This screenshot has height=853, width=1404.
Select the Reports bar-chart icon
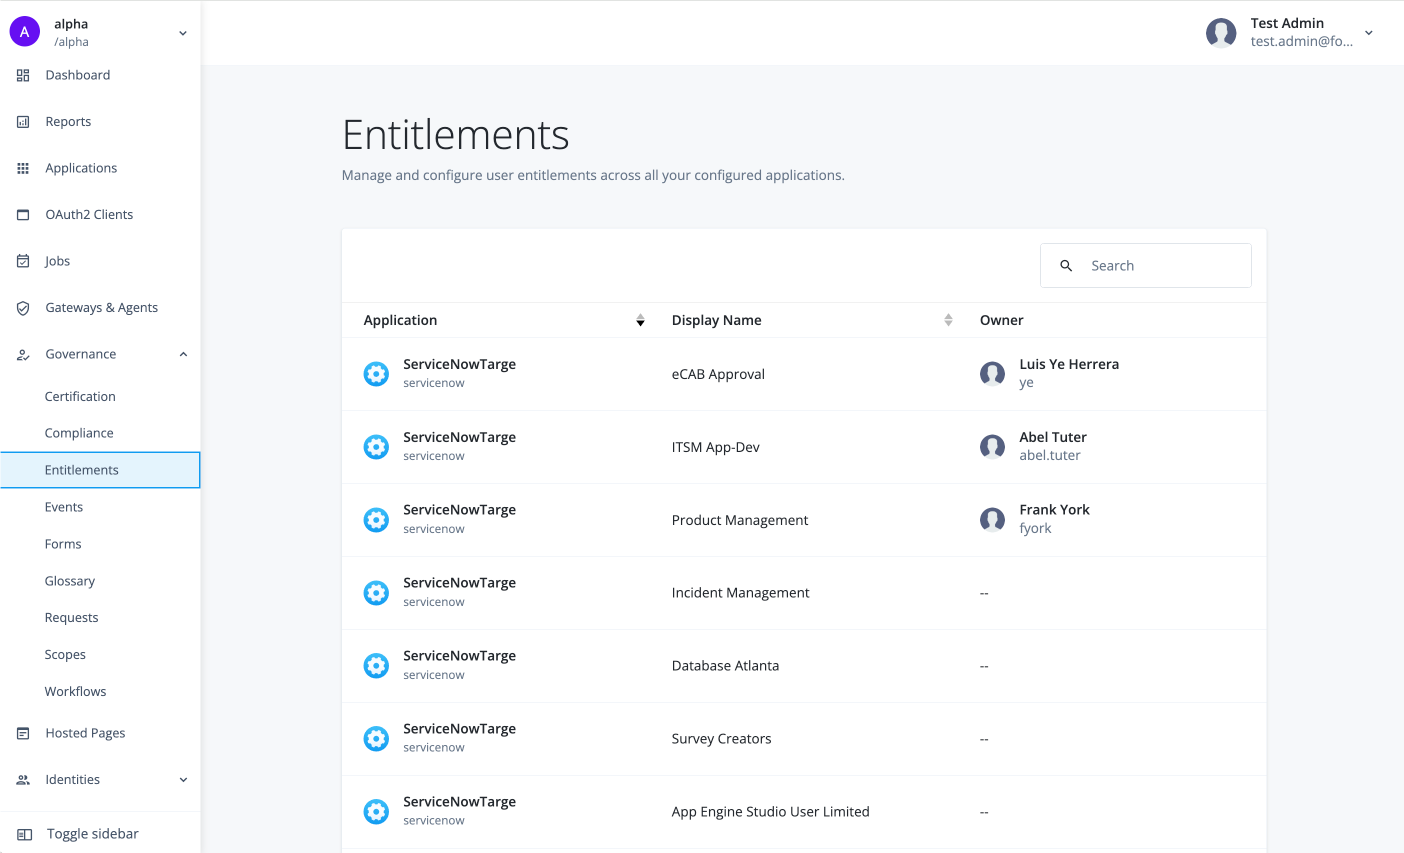tap(22, 121)
